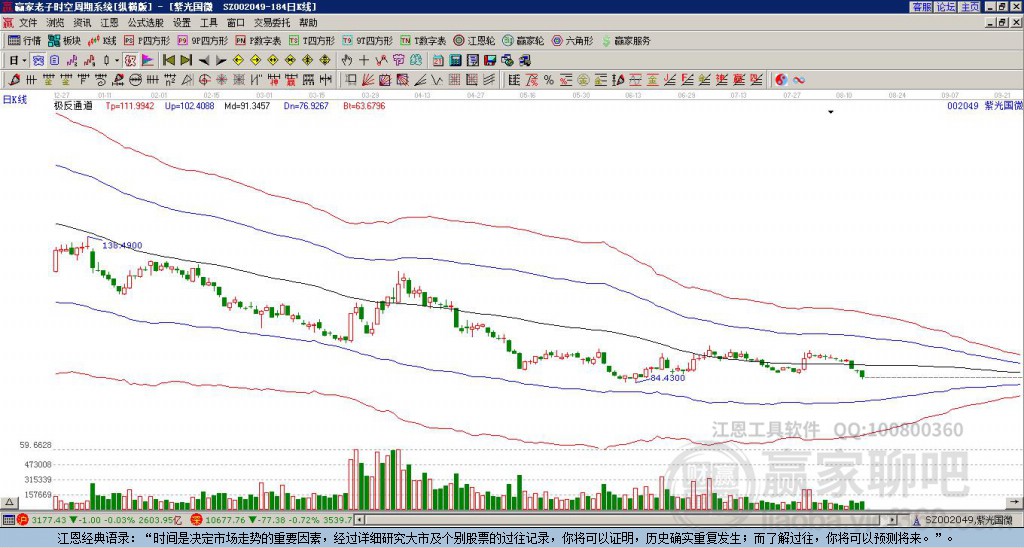Launch the 江恩轮 tool
This screenshot has height=548, width=1024.
click(474, 40)
